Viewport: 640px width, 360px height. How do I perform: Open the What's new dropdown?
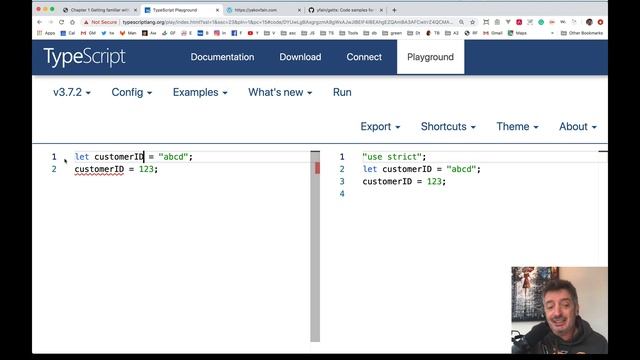click(280, 92)
